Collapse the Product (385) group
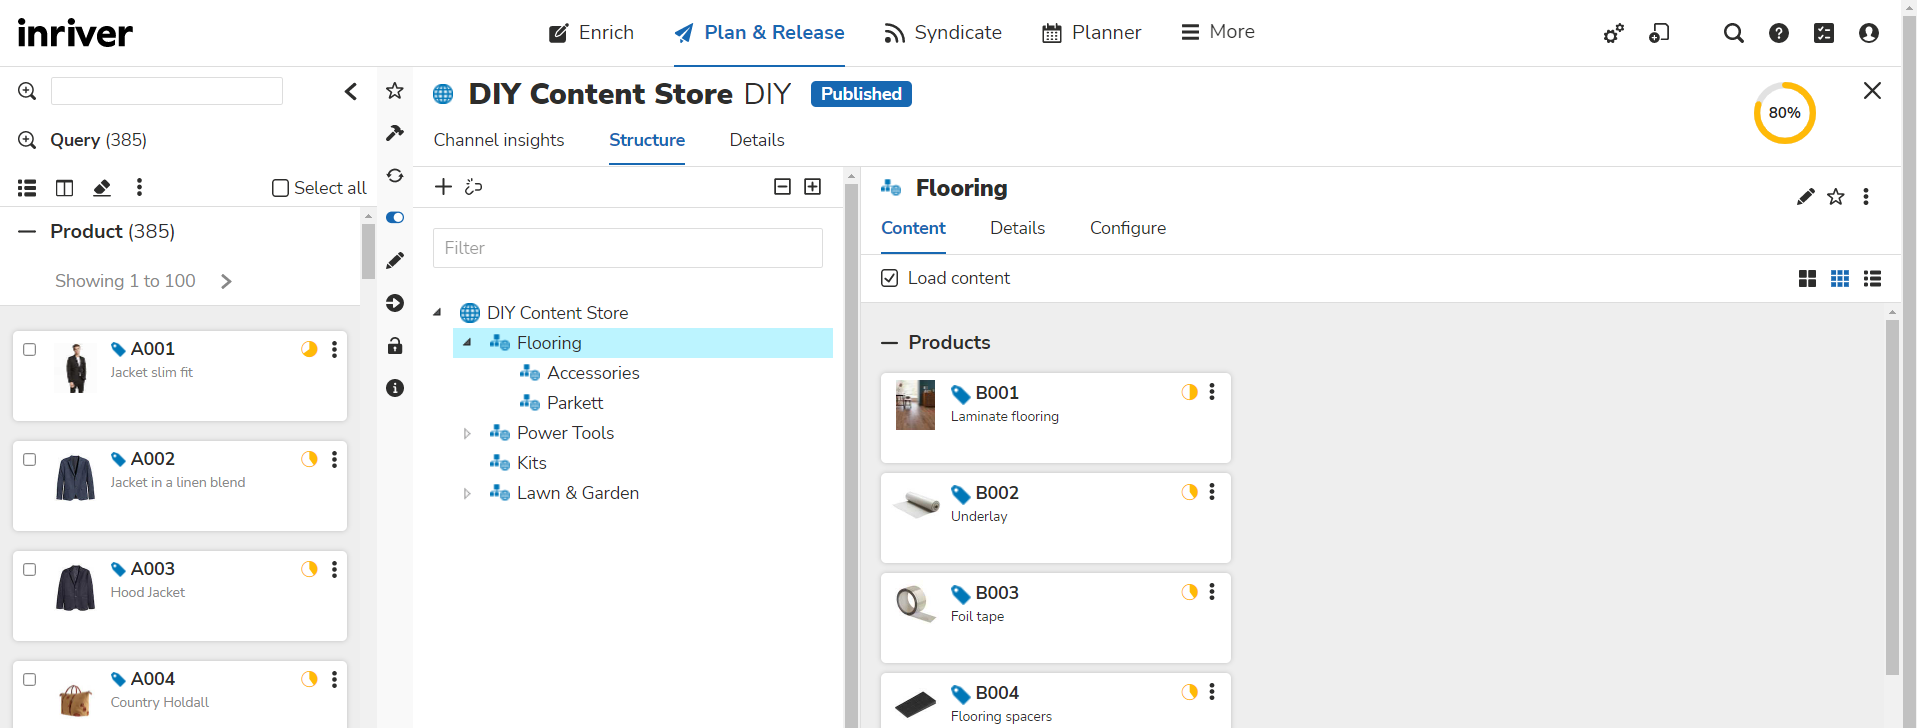Image resolution: width=1917 pixels, height=728 pixels. pos(27,232)
